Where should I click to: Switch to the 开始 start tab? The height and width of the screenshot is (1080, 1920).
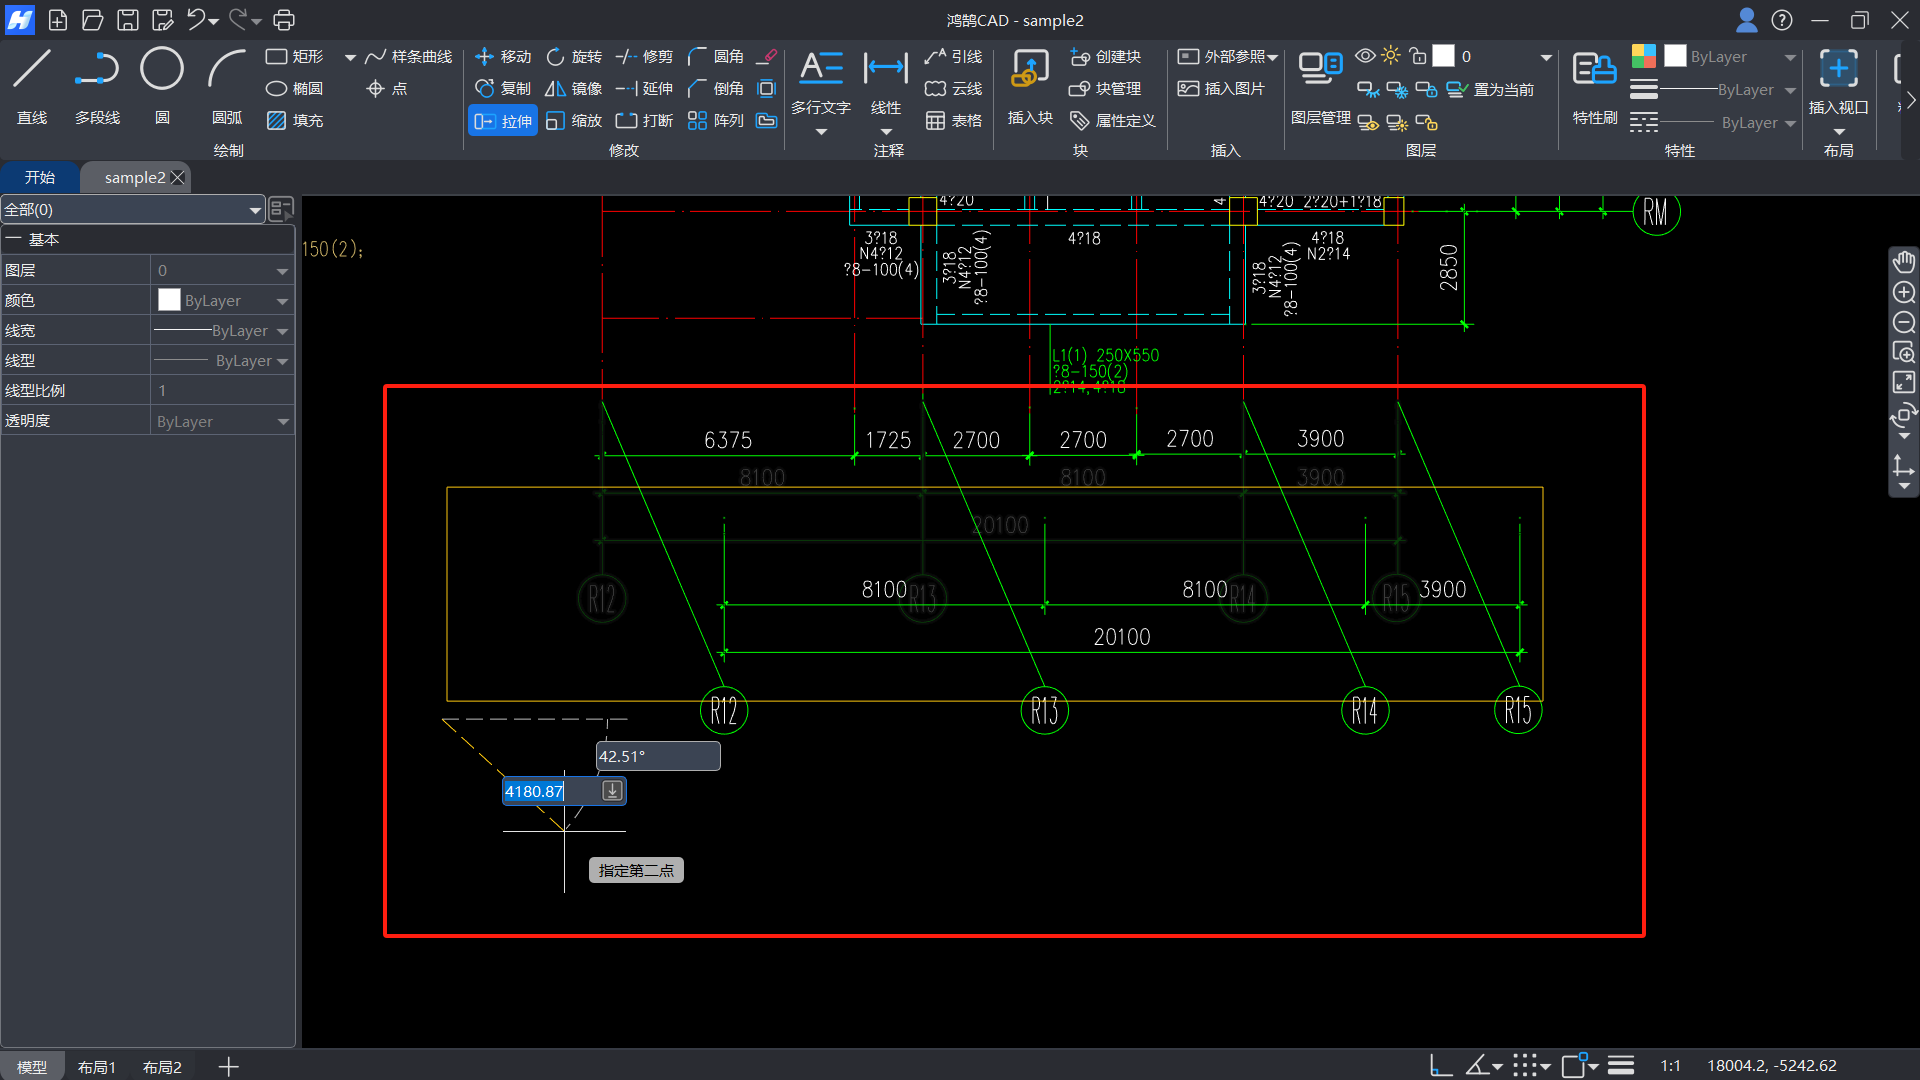pyautogui.click(x=40, y=177)
